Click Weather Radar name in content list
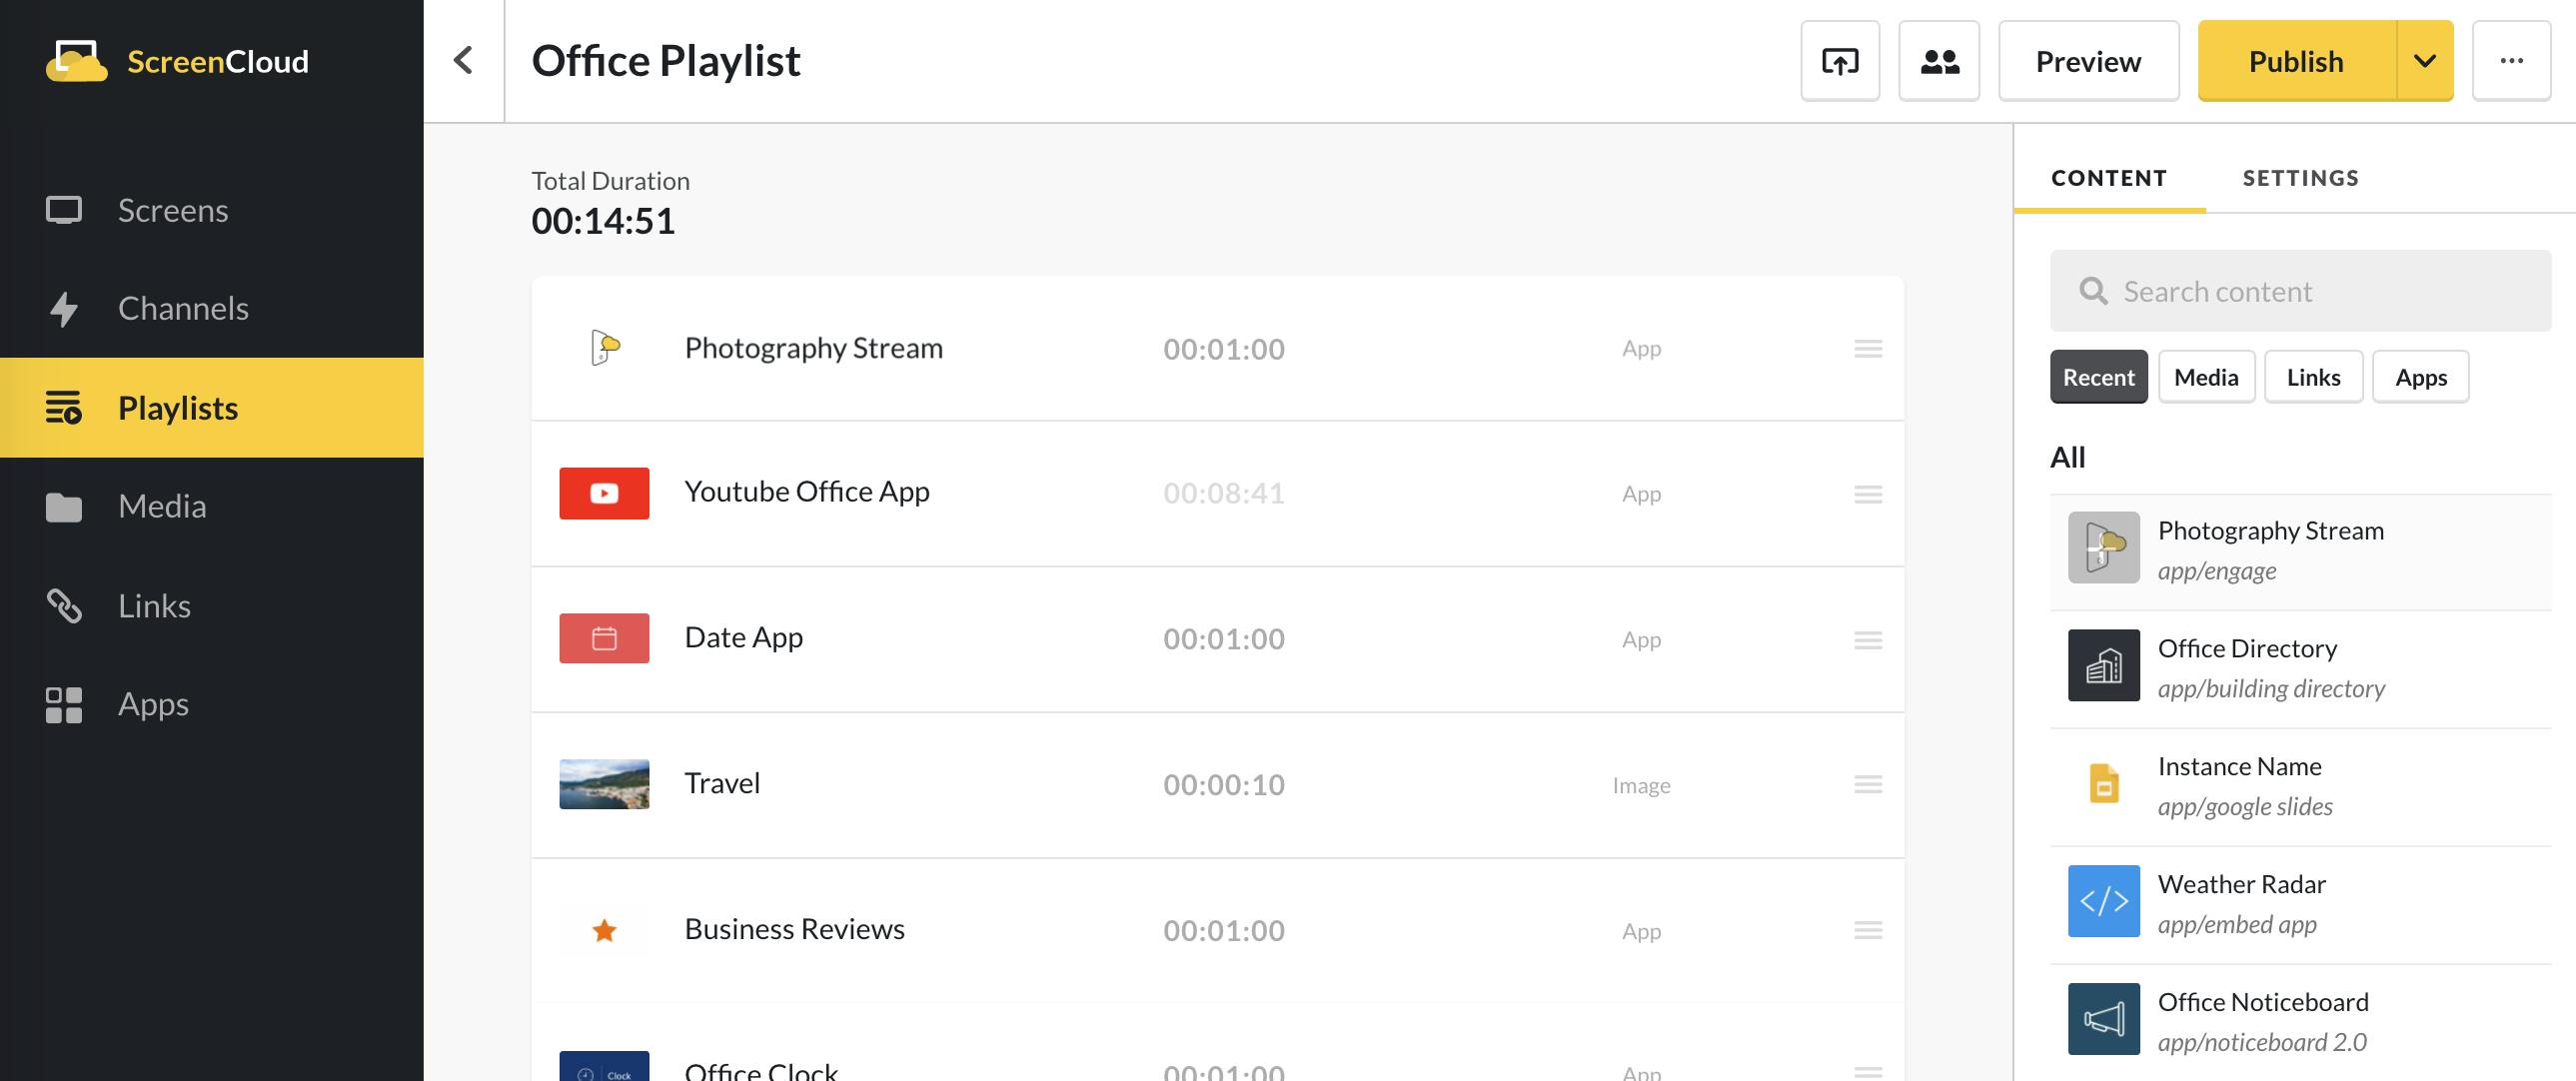This screenshot has width=2576, height=1081. [2241, 884]
